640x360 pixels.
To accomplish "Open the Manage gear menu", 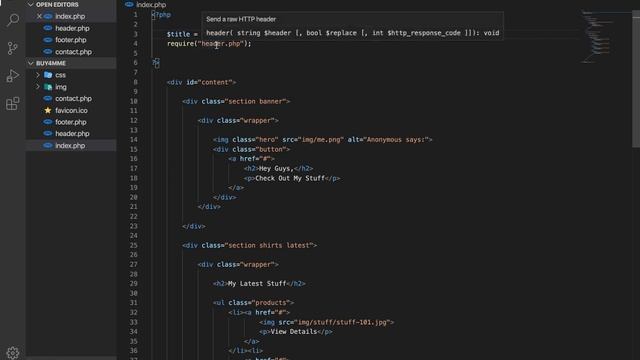I will [x=13, y=353].
